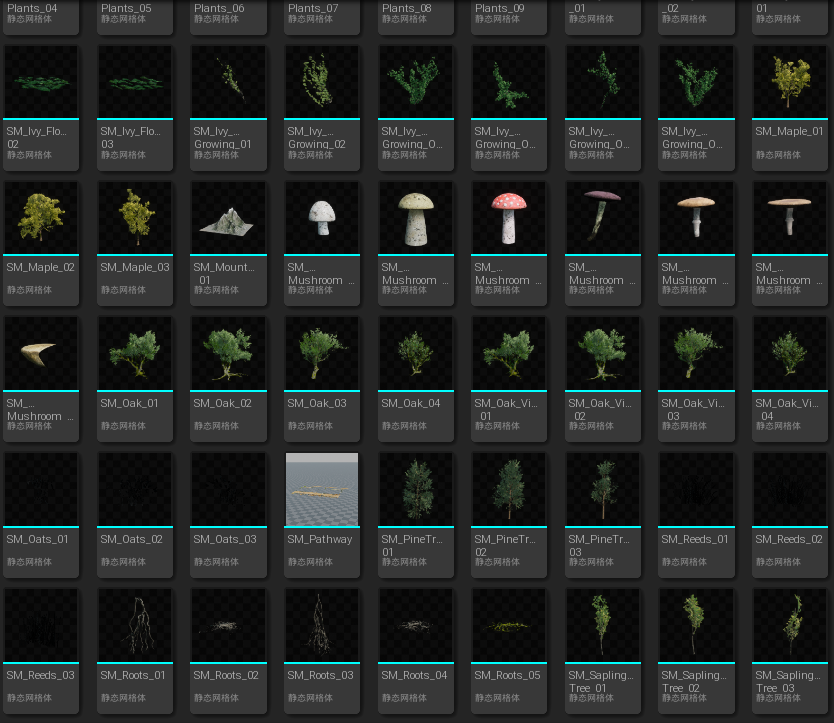Select the Plants_09 asset label
Image resolution: width=834 pixels, height=723 pixels.
(x=500, y=8)
